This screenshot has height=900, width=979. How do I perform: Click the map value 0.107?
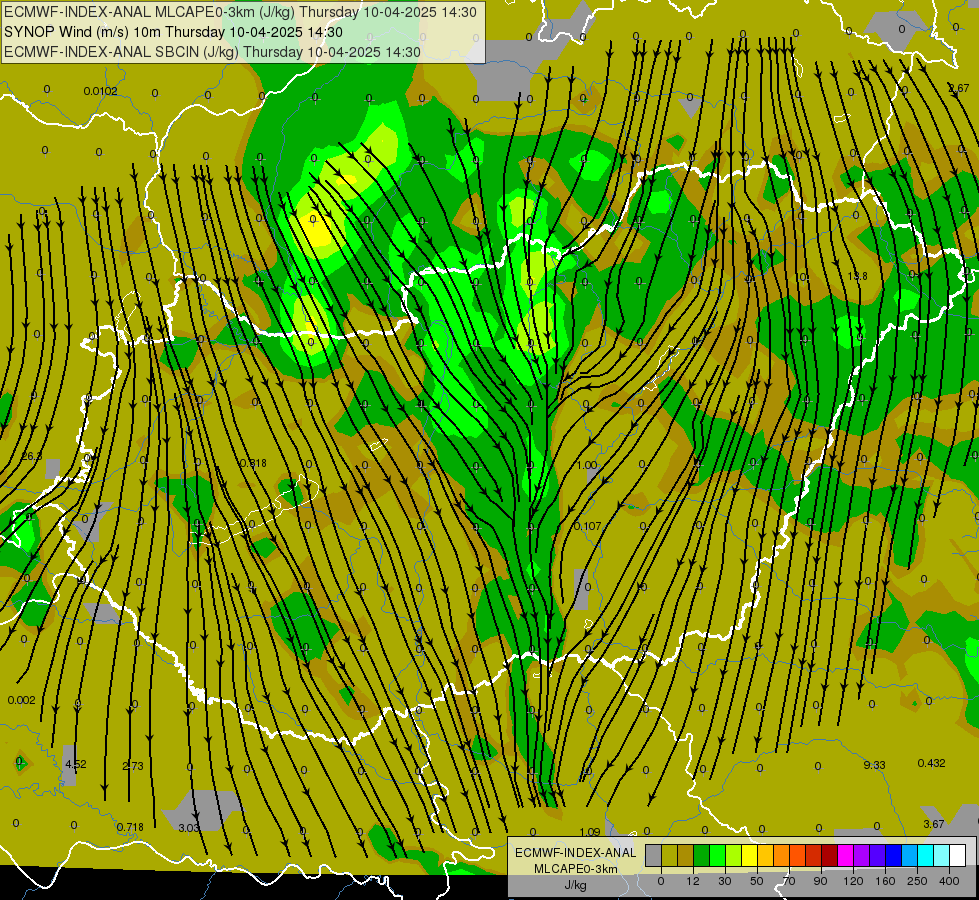coord(588,526)
